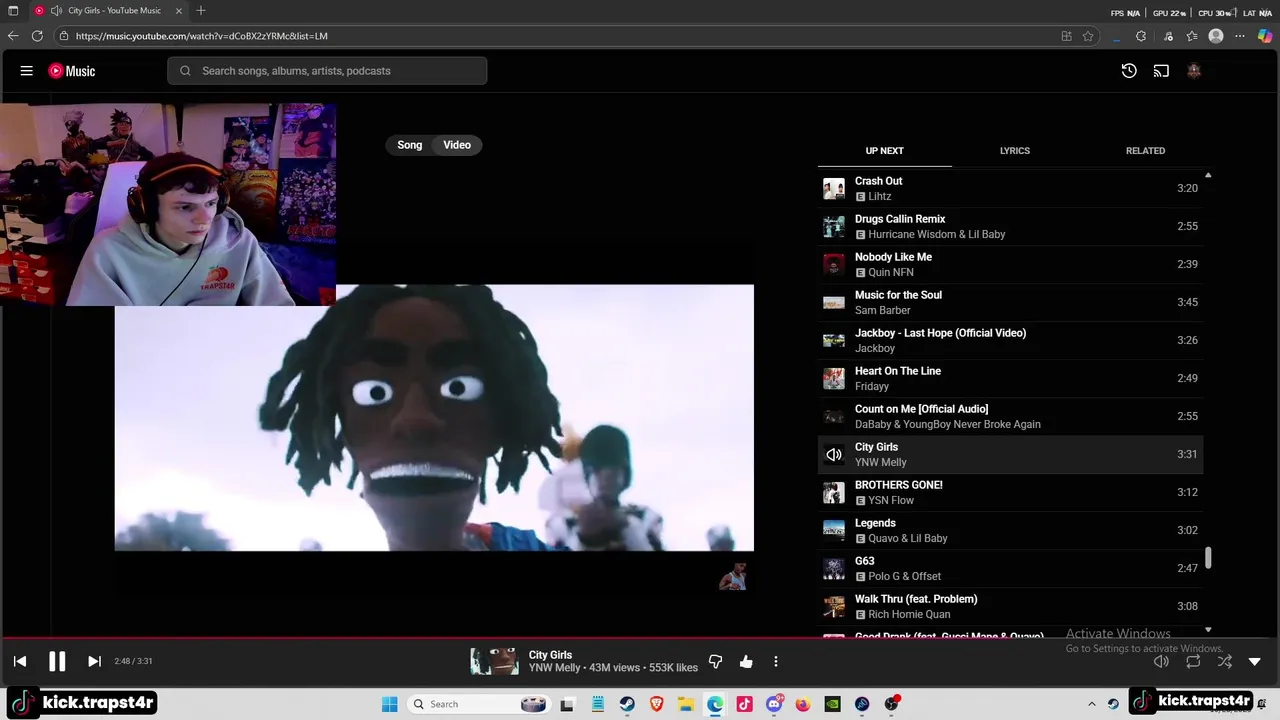Play Walk Thru (feat. Problem)
1280x720 pixels.
[x=1010, y=606]
